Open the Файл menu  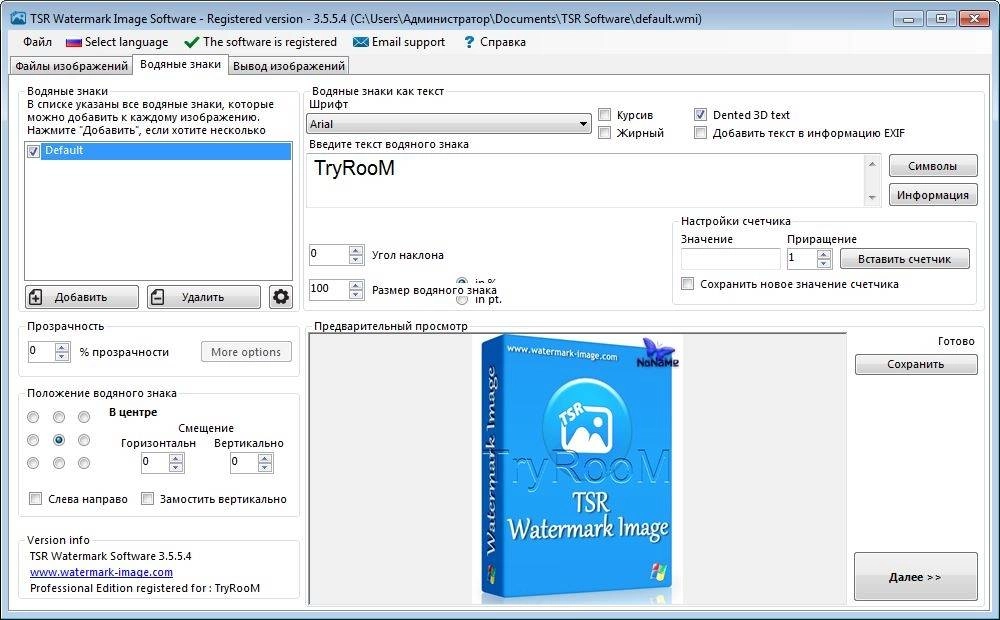pyautogui.click(x=38, y=42)
